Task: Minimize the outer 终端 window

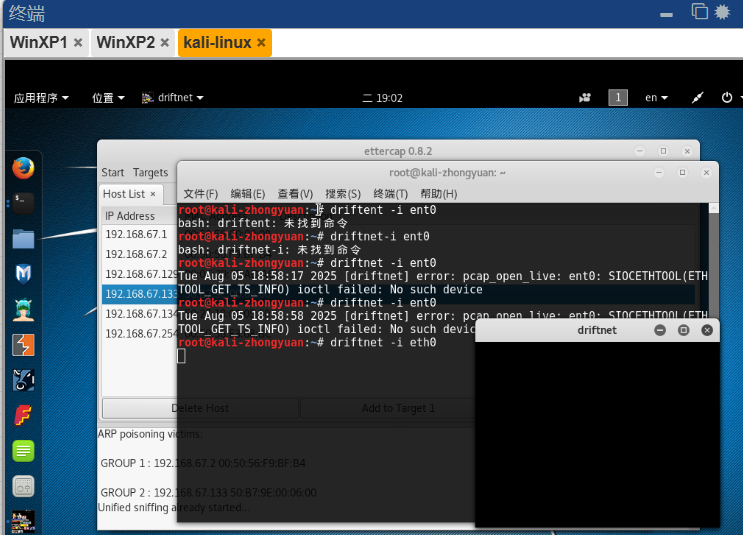Action: click(666, 15)
